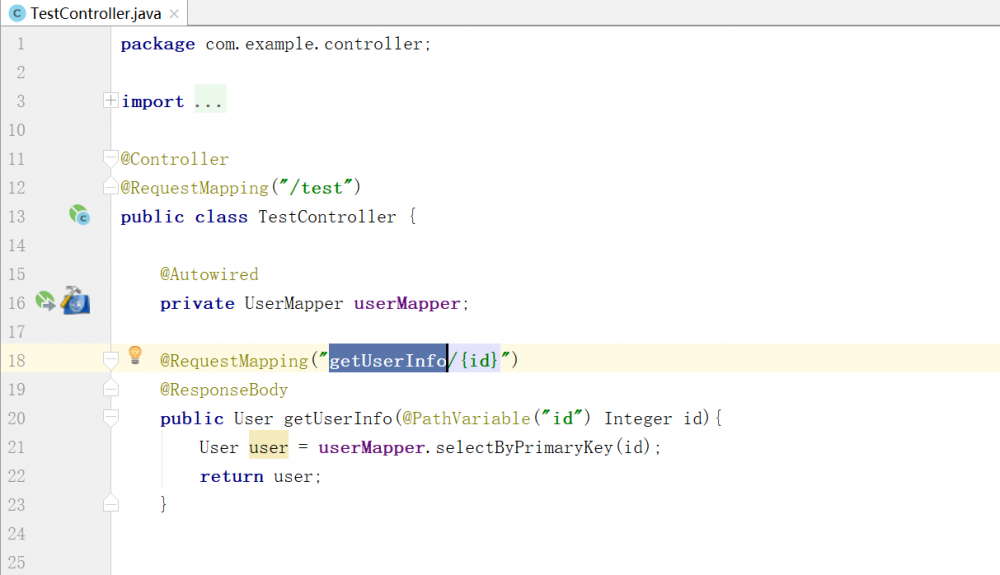The width and height of the screenshot is (1000, 575).
Task: Click the @ResponseBody annotation
Action: click(224, 389)
